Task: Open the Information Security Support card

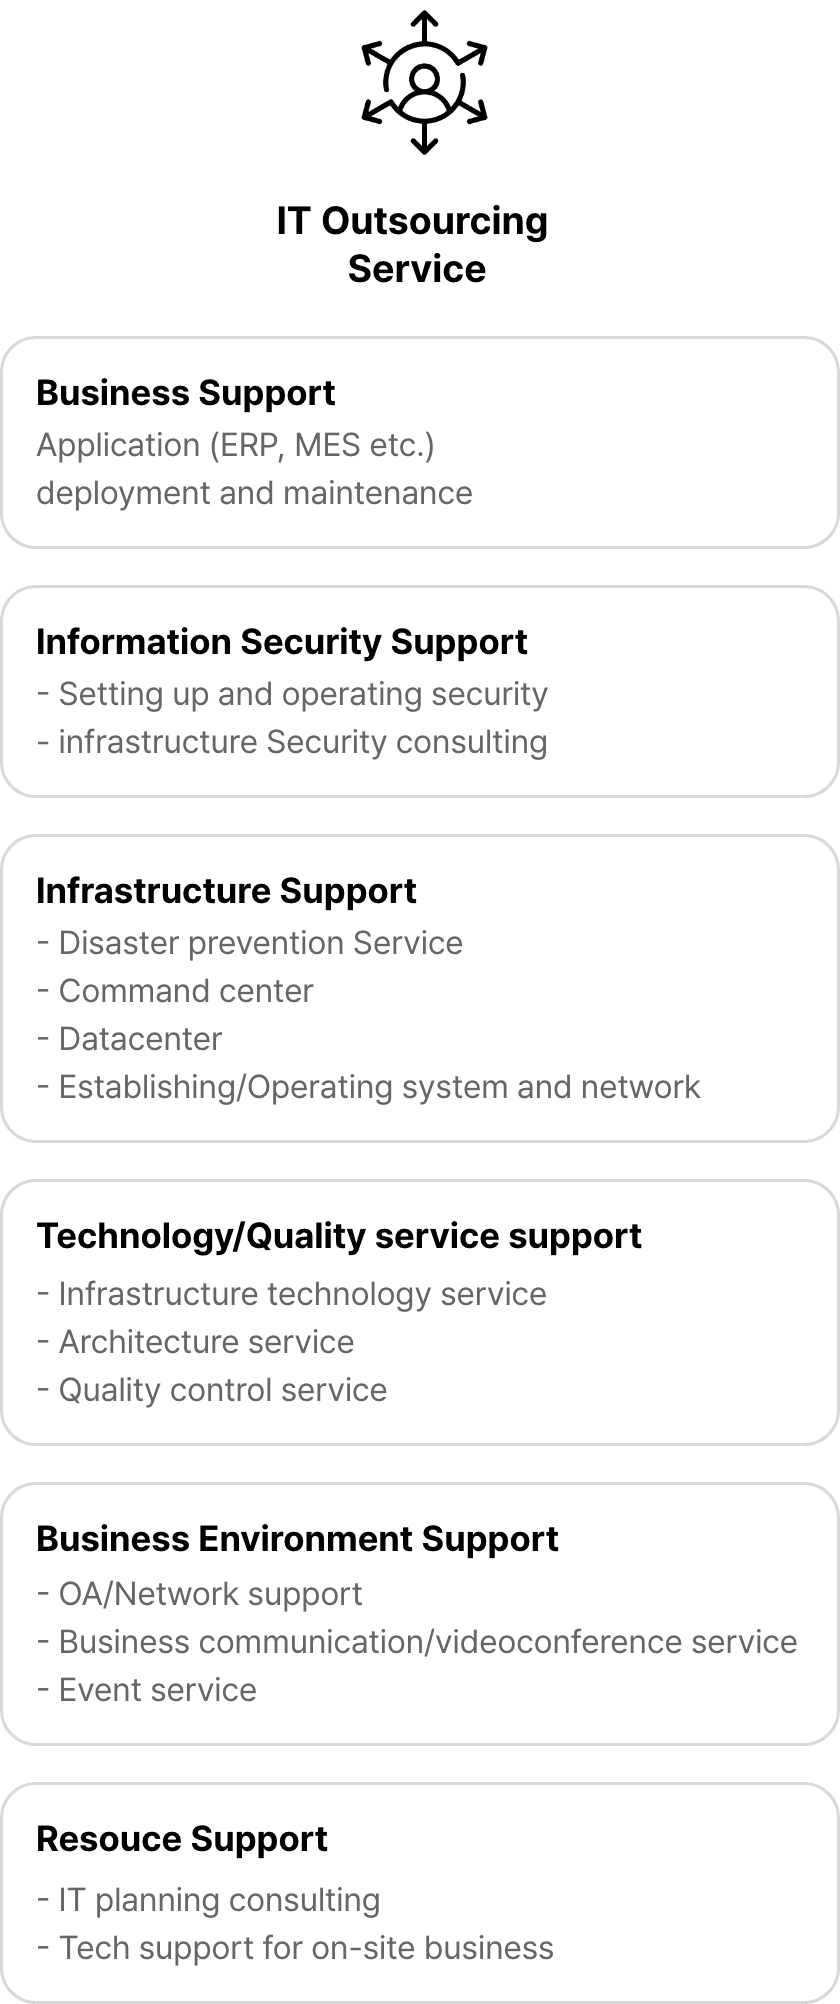Action: click(x=420, y=691)
